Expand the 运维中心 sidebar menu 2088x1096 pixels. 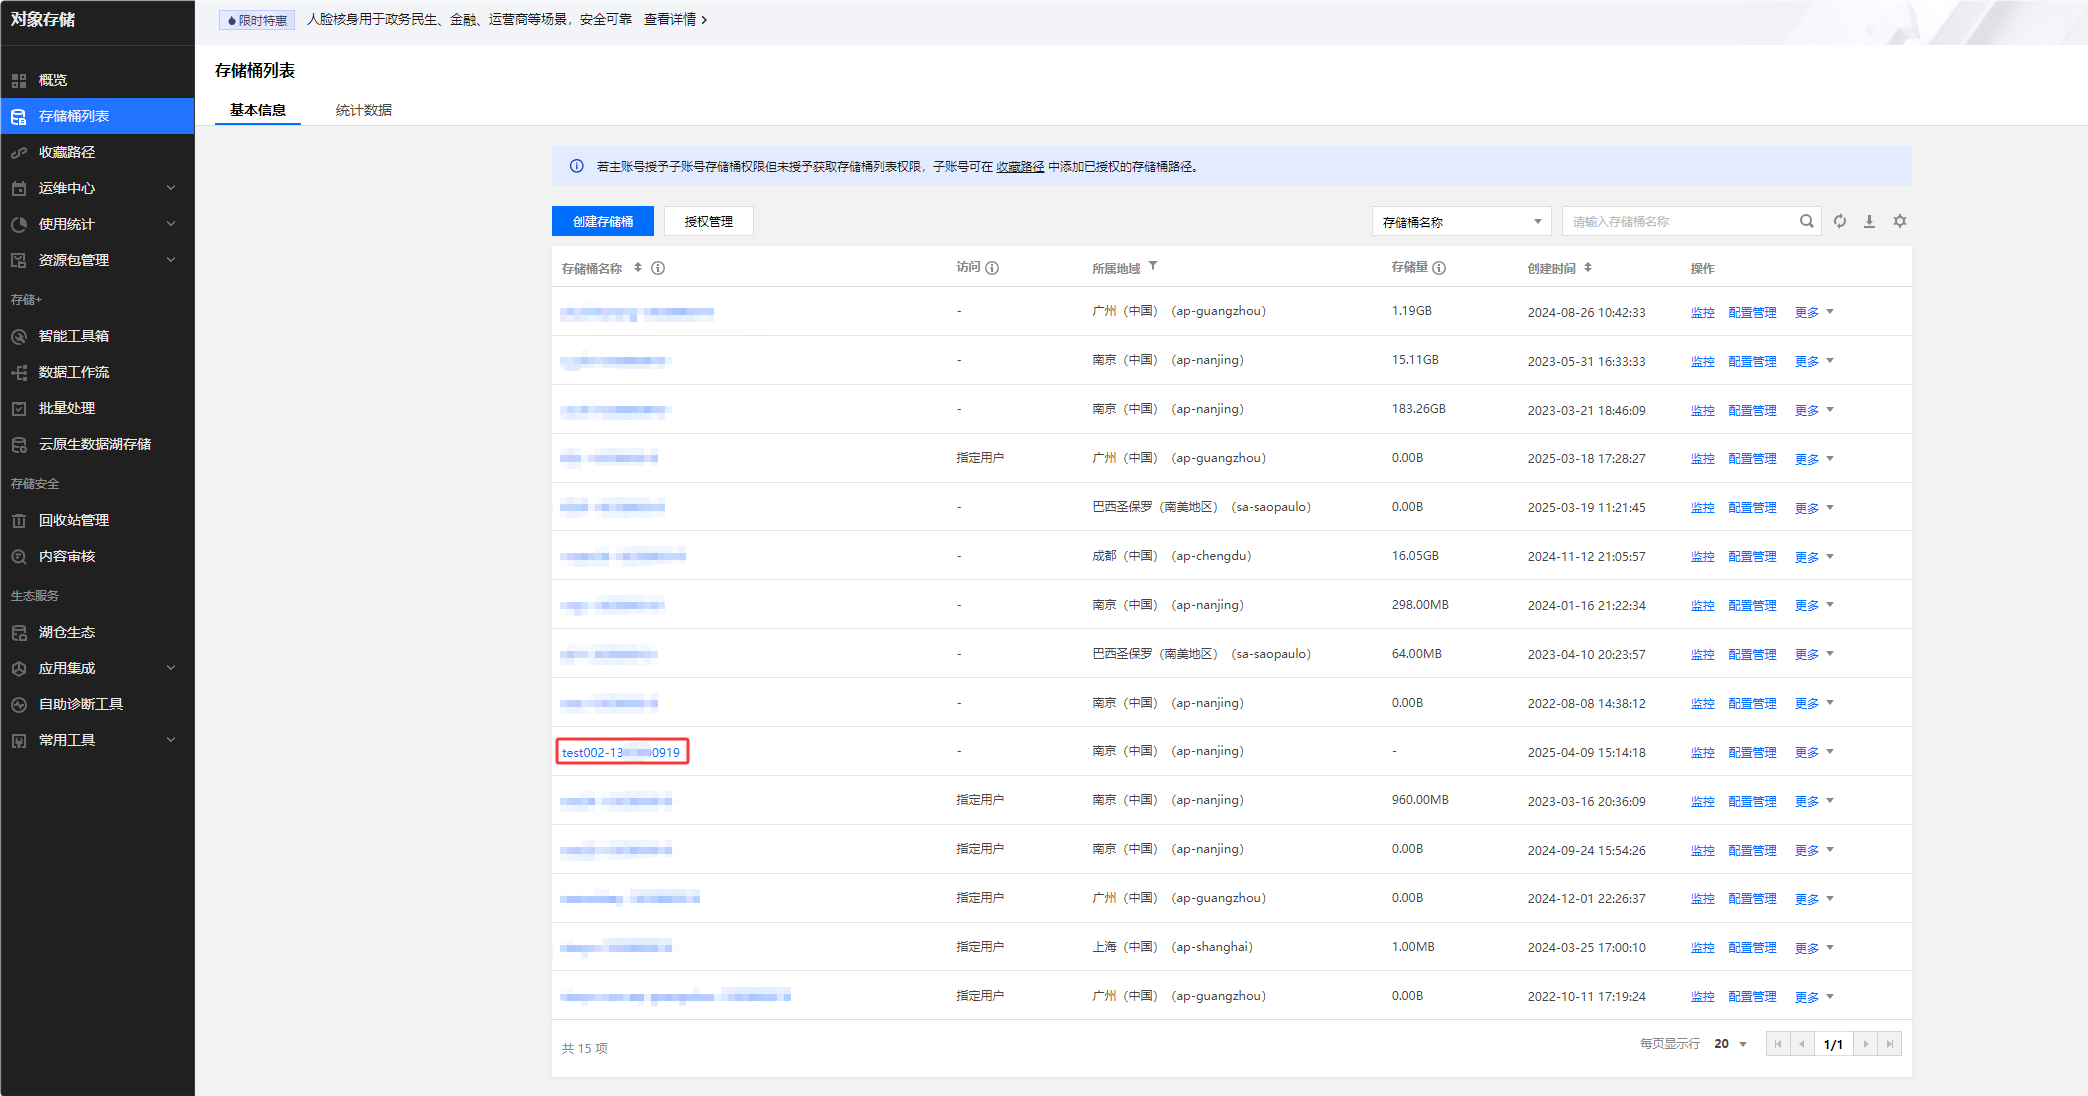[x=171, y=188]
